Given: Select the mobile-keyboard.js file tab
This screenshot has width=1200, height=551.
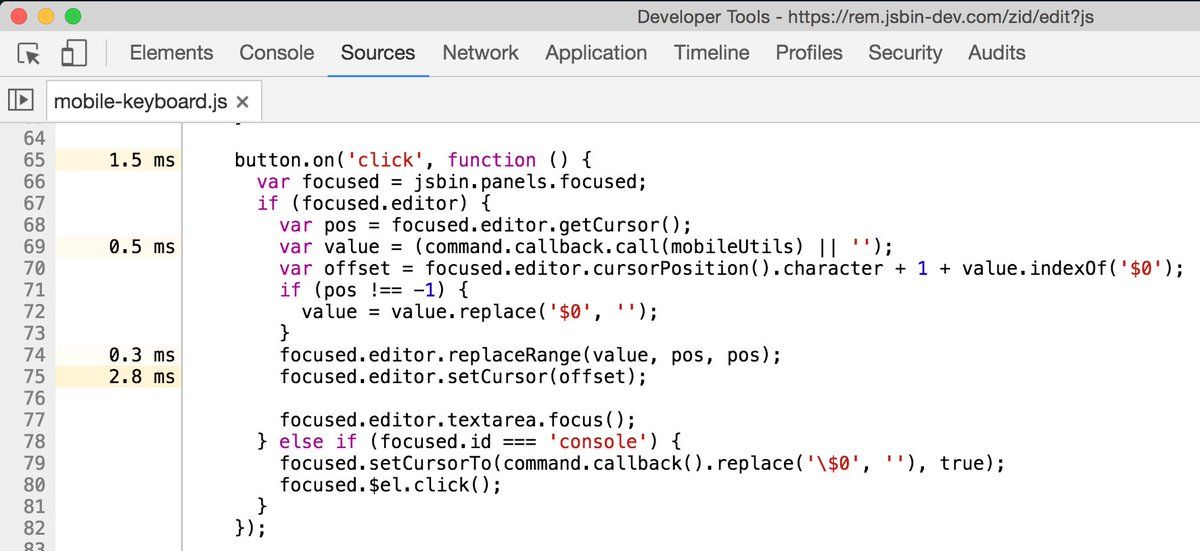Looking at the screenshot, I should pyautogui.click(x=140, y=102).
